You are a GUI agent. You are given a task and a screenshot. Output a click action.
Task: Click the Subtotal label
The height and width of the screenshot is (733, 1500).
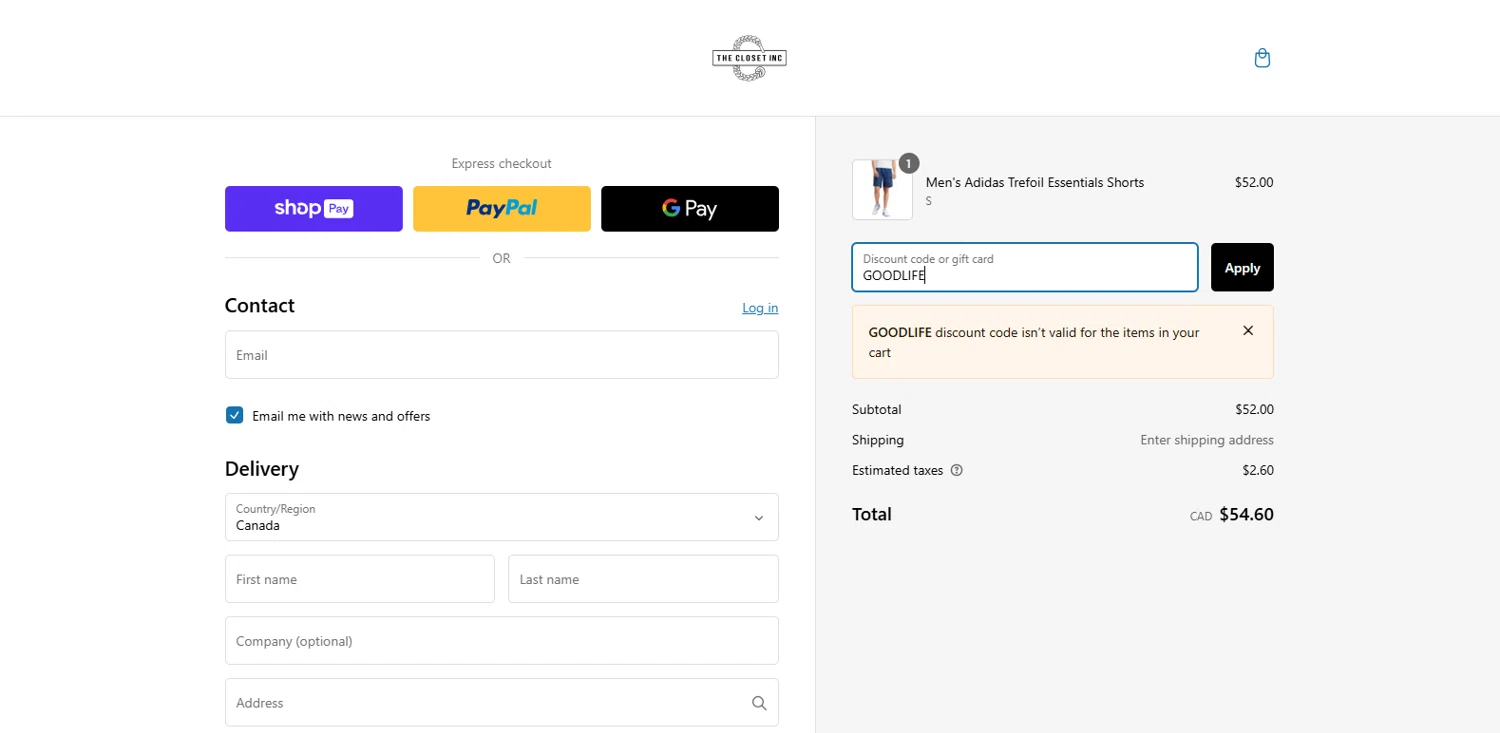click(x=877, y=409)
